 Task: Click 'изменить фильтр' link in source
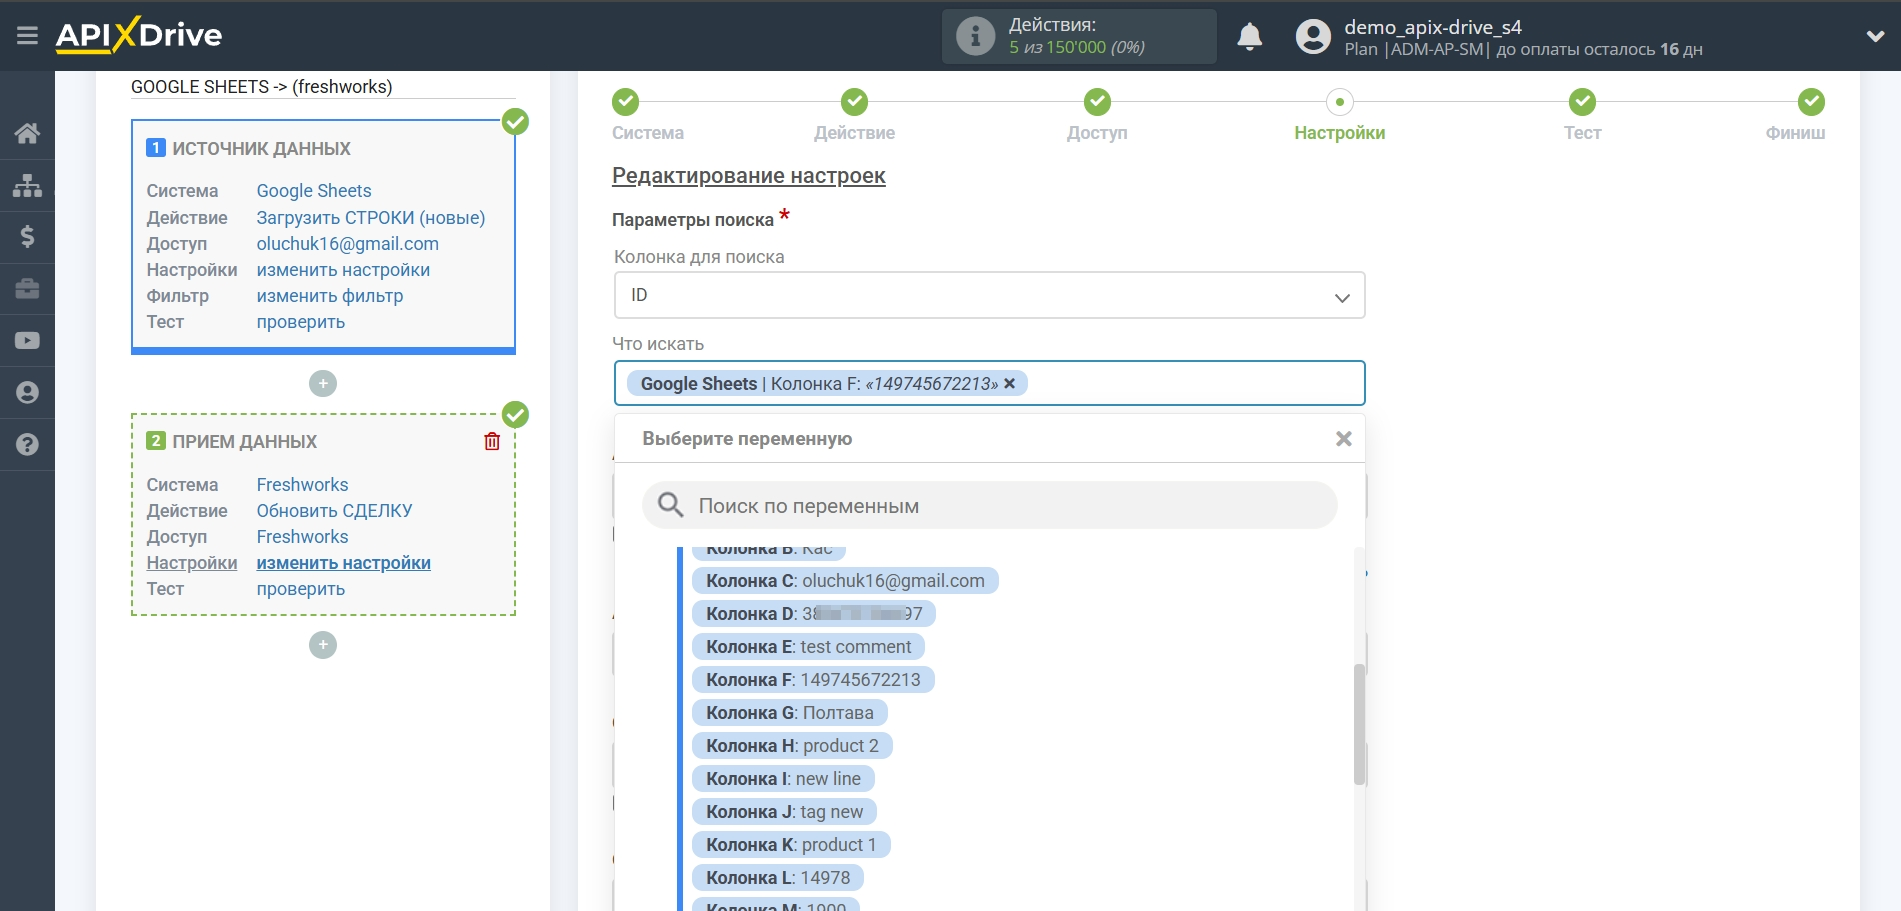[330, 296]
